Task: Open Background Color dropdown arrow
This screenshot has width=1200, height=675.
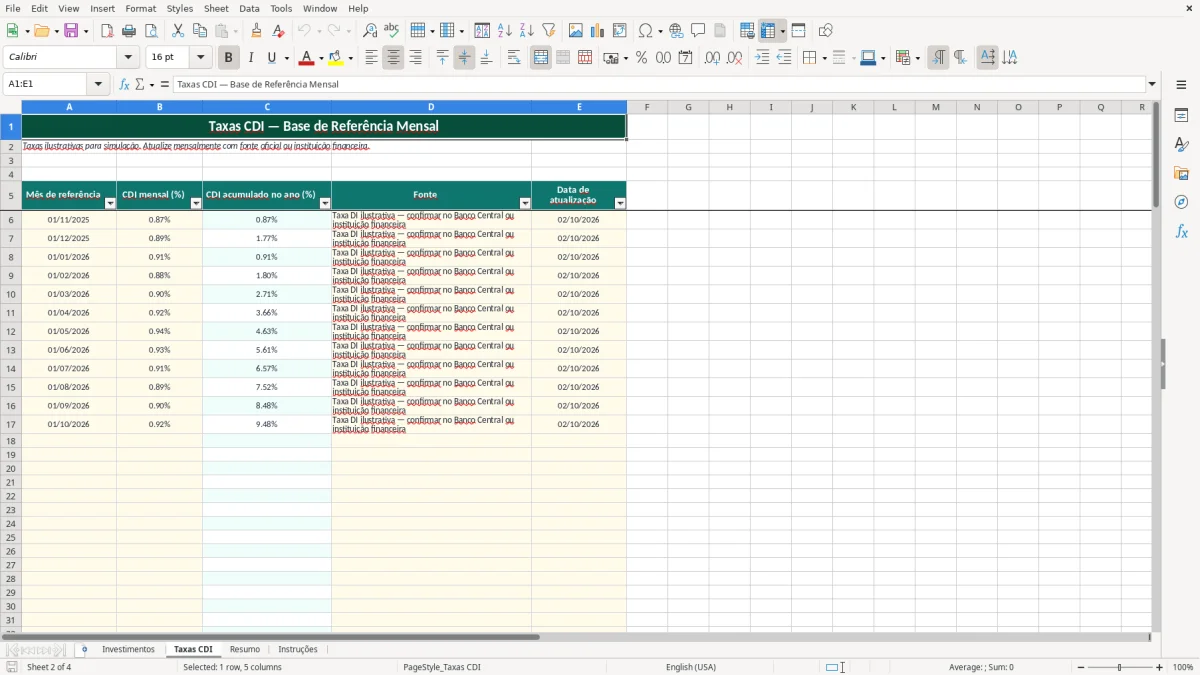Action: coord(350,58)
